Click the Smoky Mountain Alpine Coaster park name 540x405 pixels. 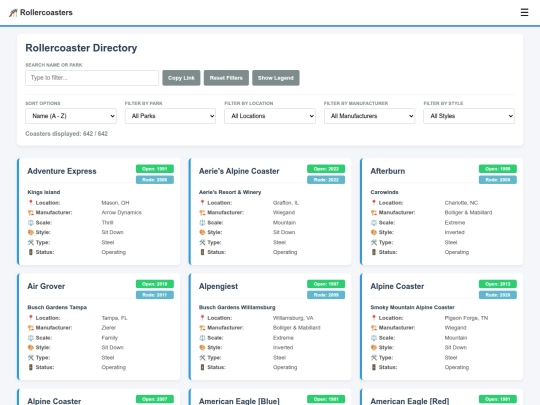413,307
